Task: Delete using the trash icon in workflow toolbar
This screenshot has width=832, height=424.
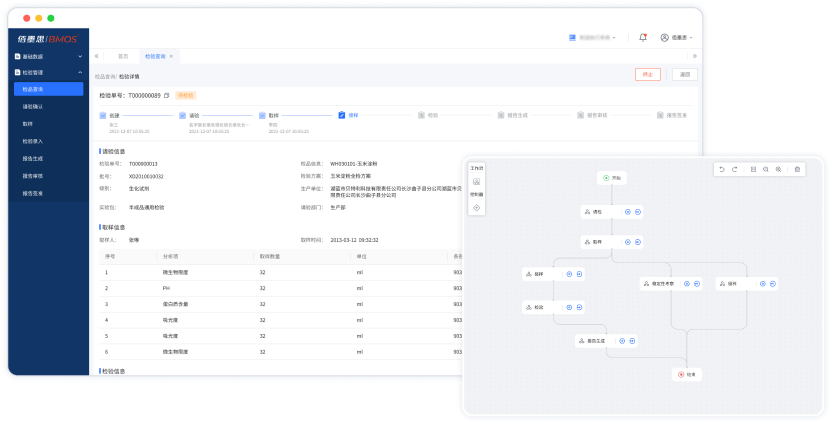Action: click(x=797, y=169)
